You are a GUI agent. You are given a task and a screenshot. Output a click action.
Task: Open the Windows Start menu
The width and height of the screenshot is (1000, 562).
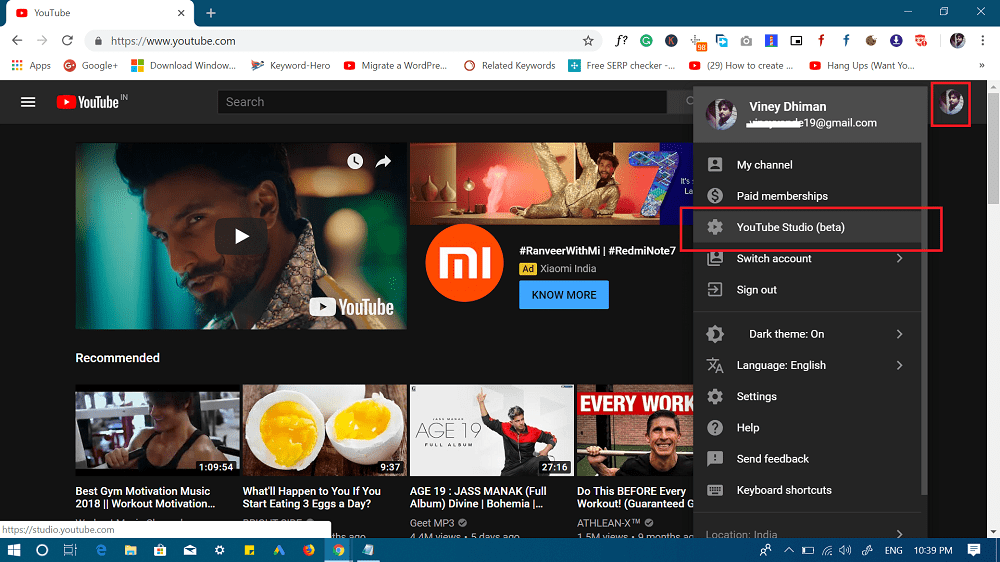click(x=13, y=550)
